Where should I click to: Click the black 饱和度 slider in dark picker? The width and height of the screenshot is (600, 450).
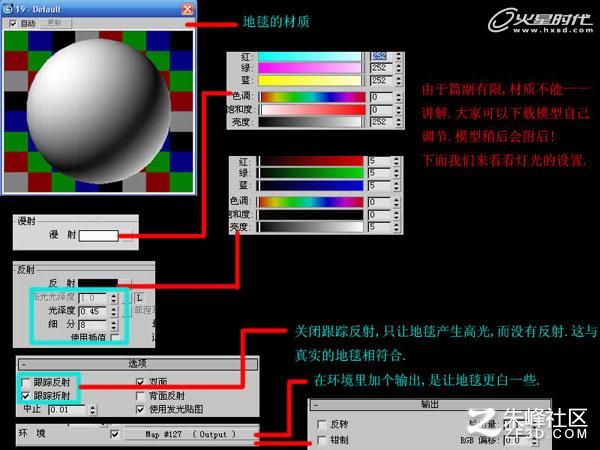pyautogui.click(x=311, y=215)
